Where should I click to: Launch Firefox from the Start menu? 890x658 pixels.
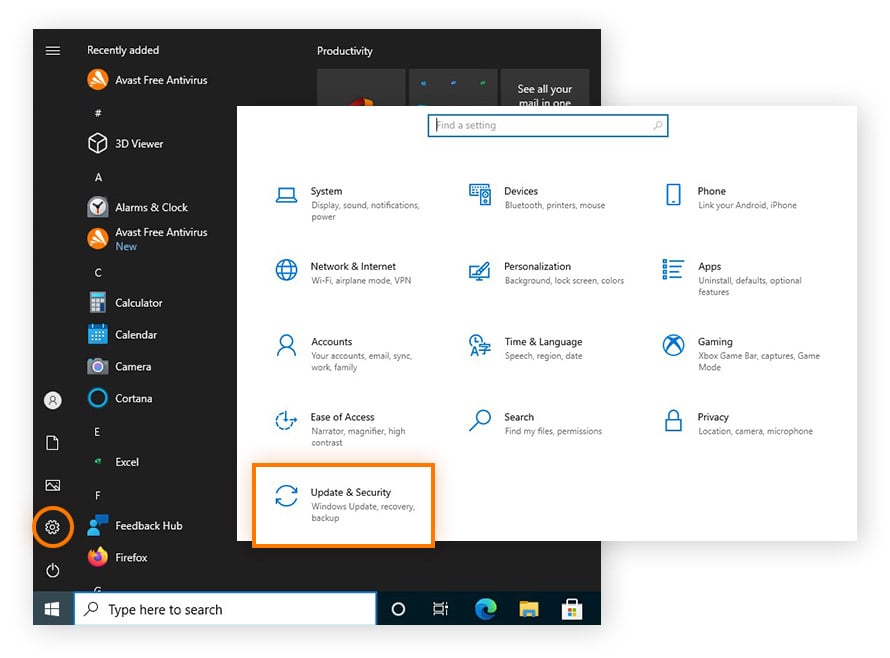(x=124, y=557)
